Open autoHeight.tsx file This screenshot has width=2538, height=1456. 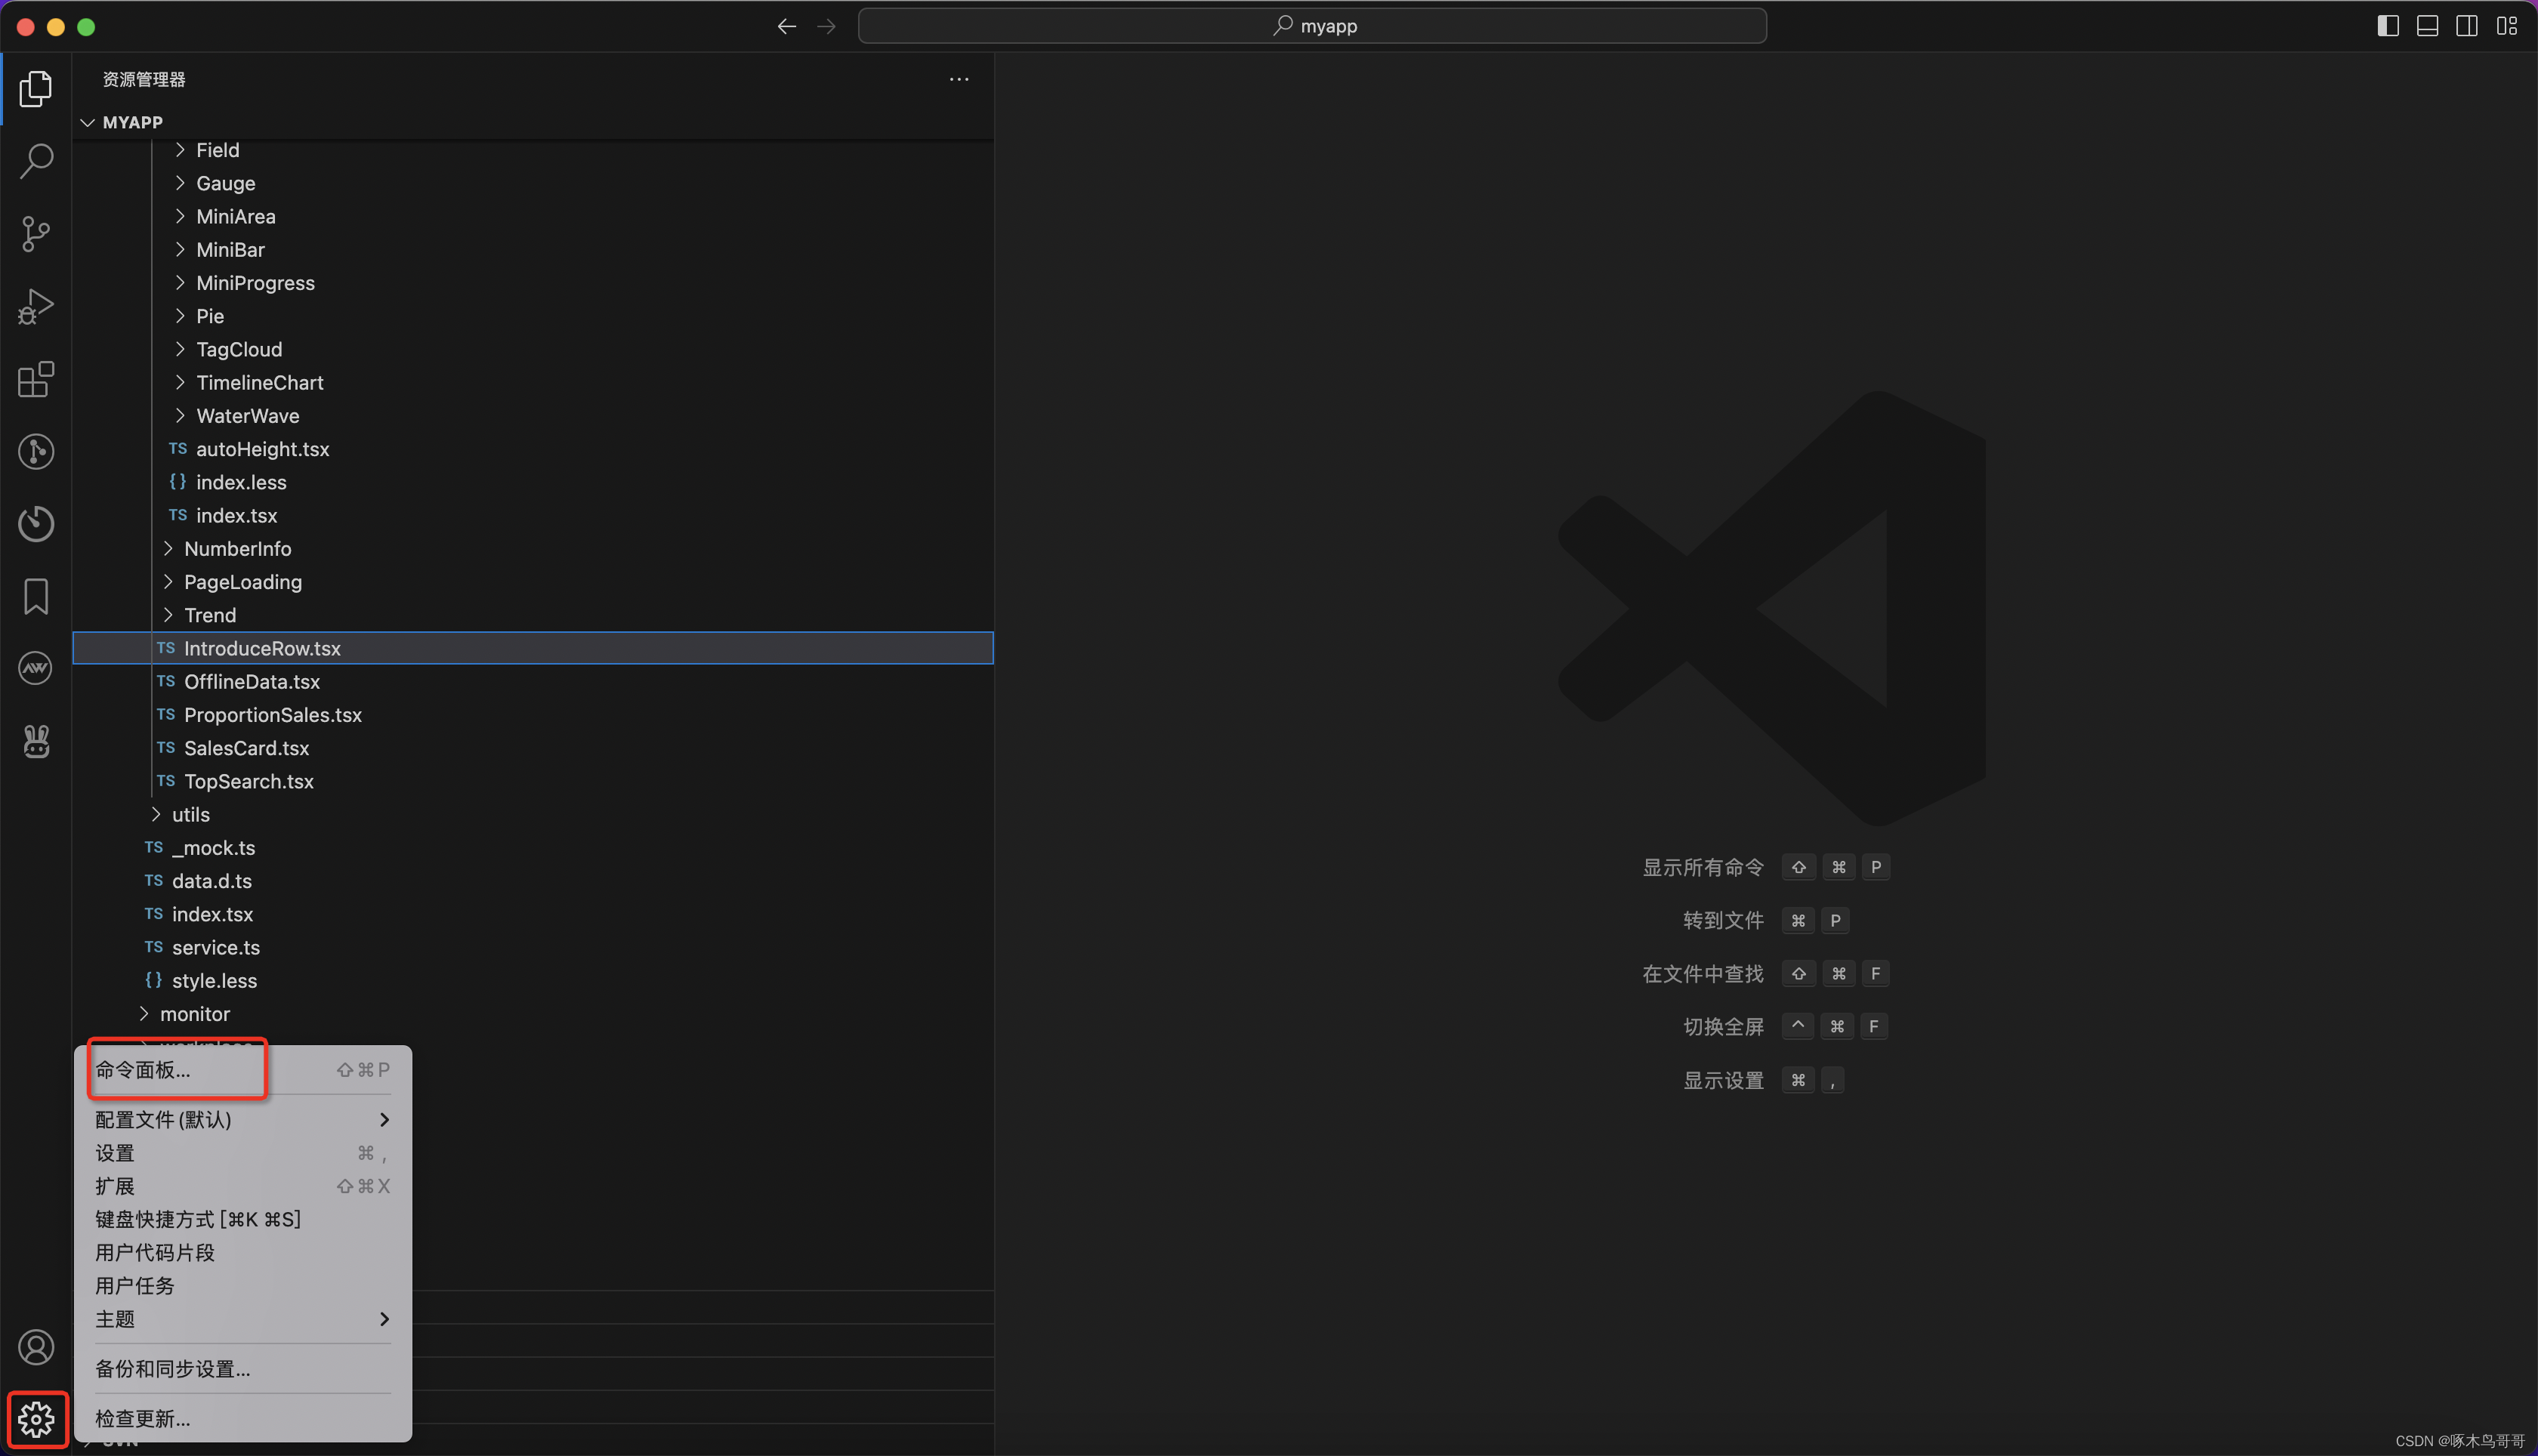tap(533, 449)
